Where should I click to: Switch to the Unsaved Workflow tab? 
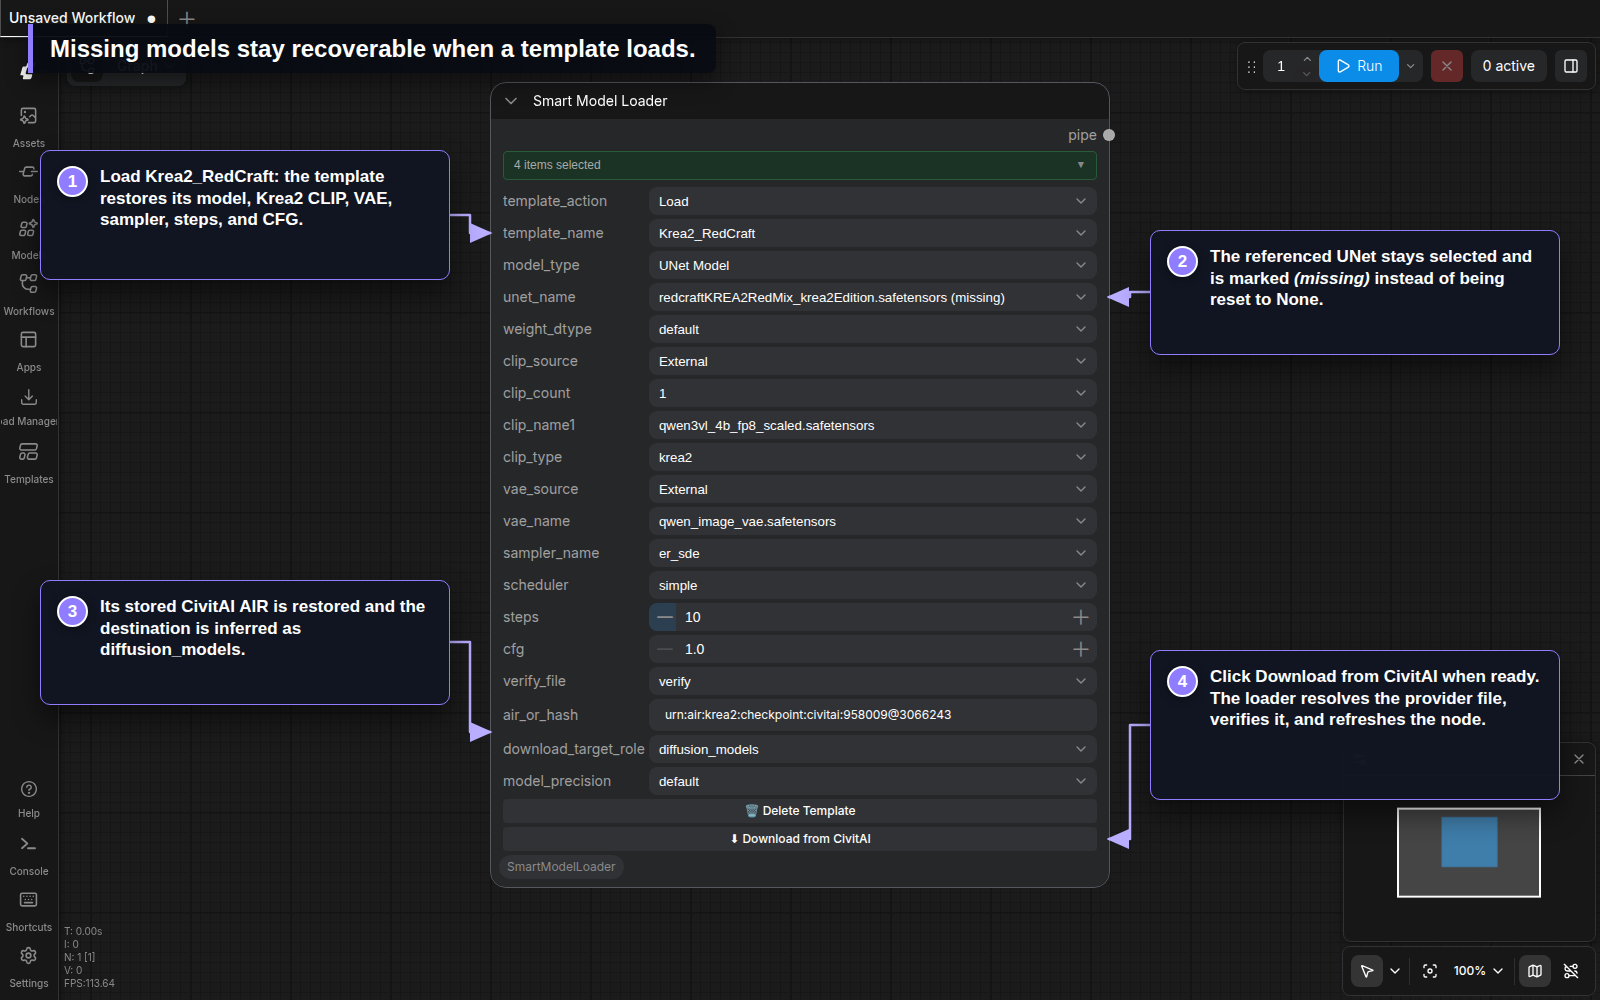82,18
